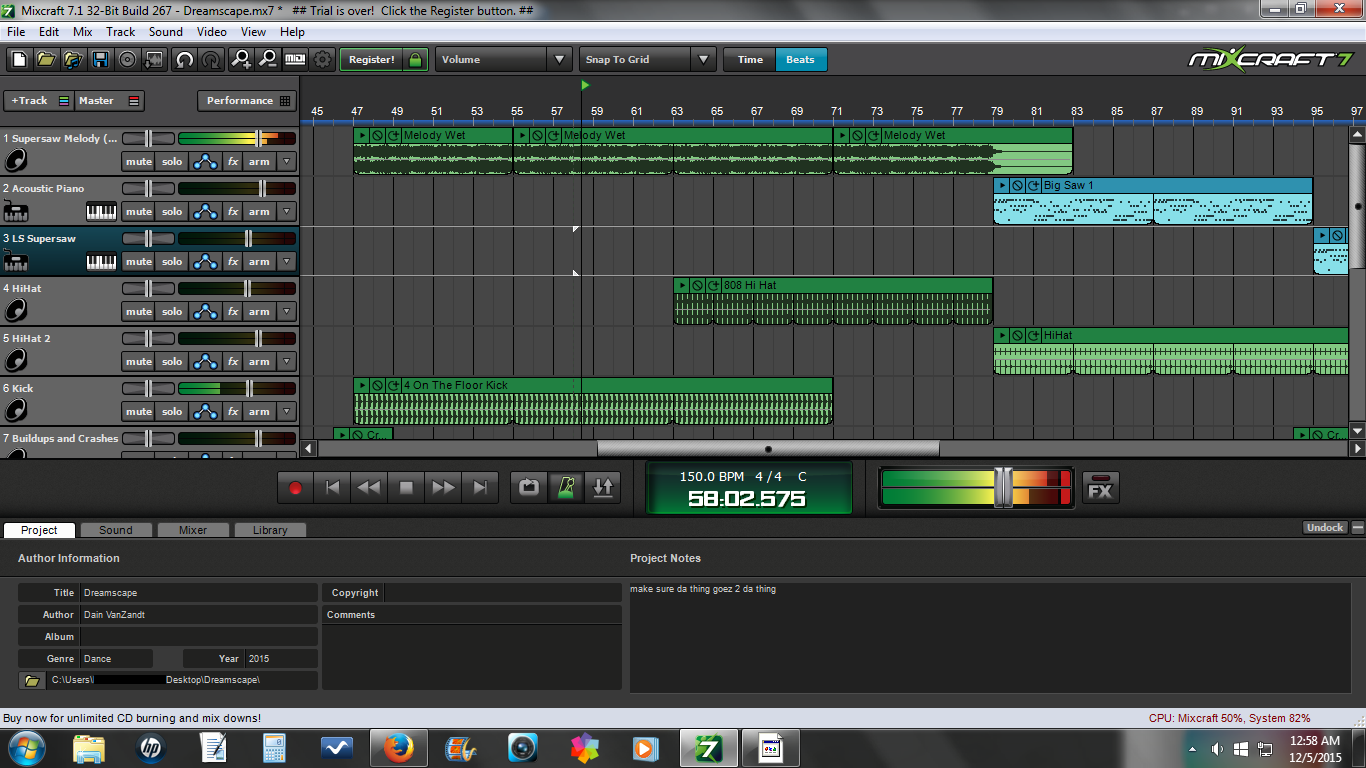Image resolution: width=1366 pixels, height=768 pixels.
Task: Click the master volume slider handle
Action: pyautogui.click(x=1003, y=487)
